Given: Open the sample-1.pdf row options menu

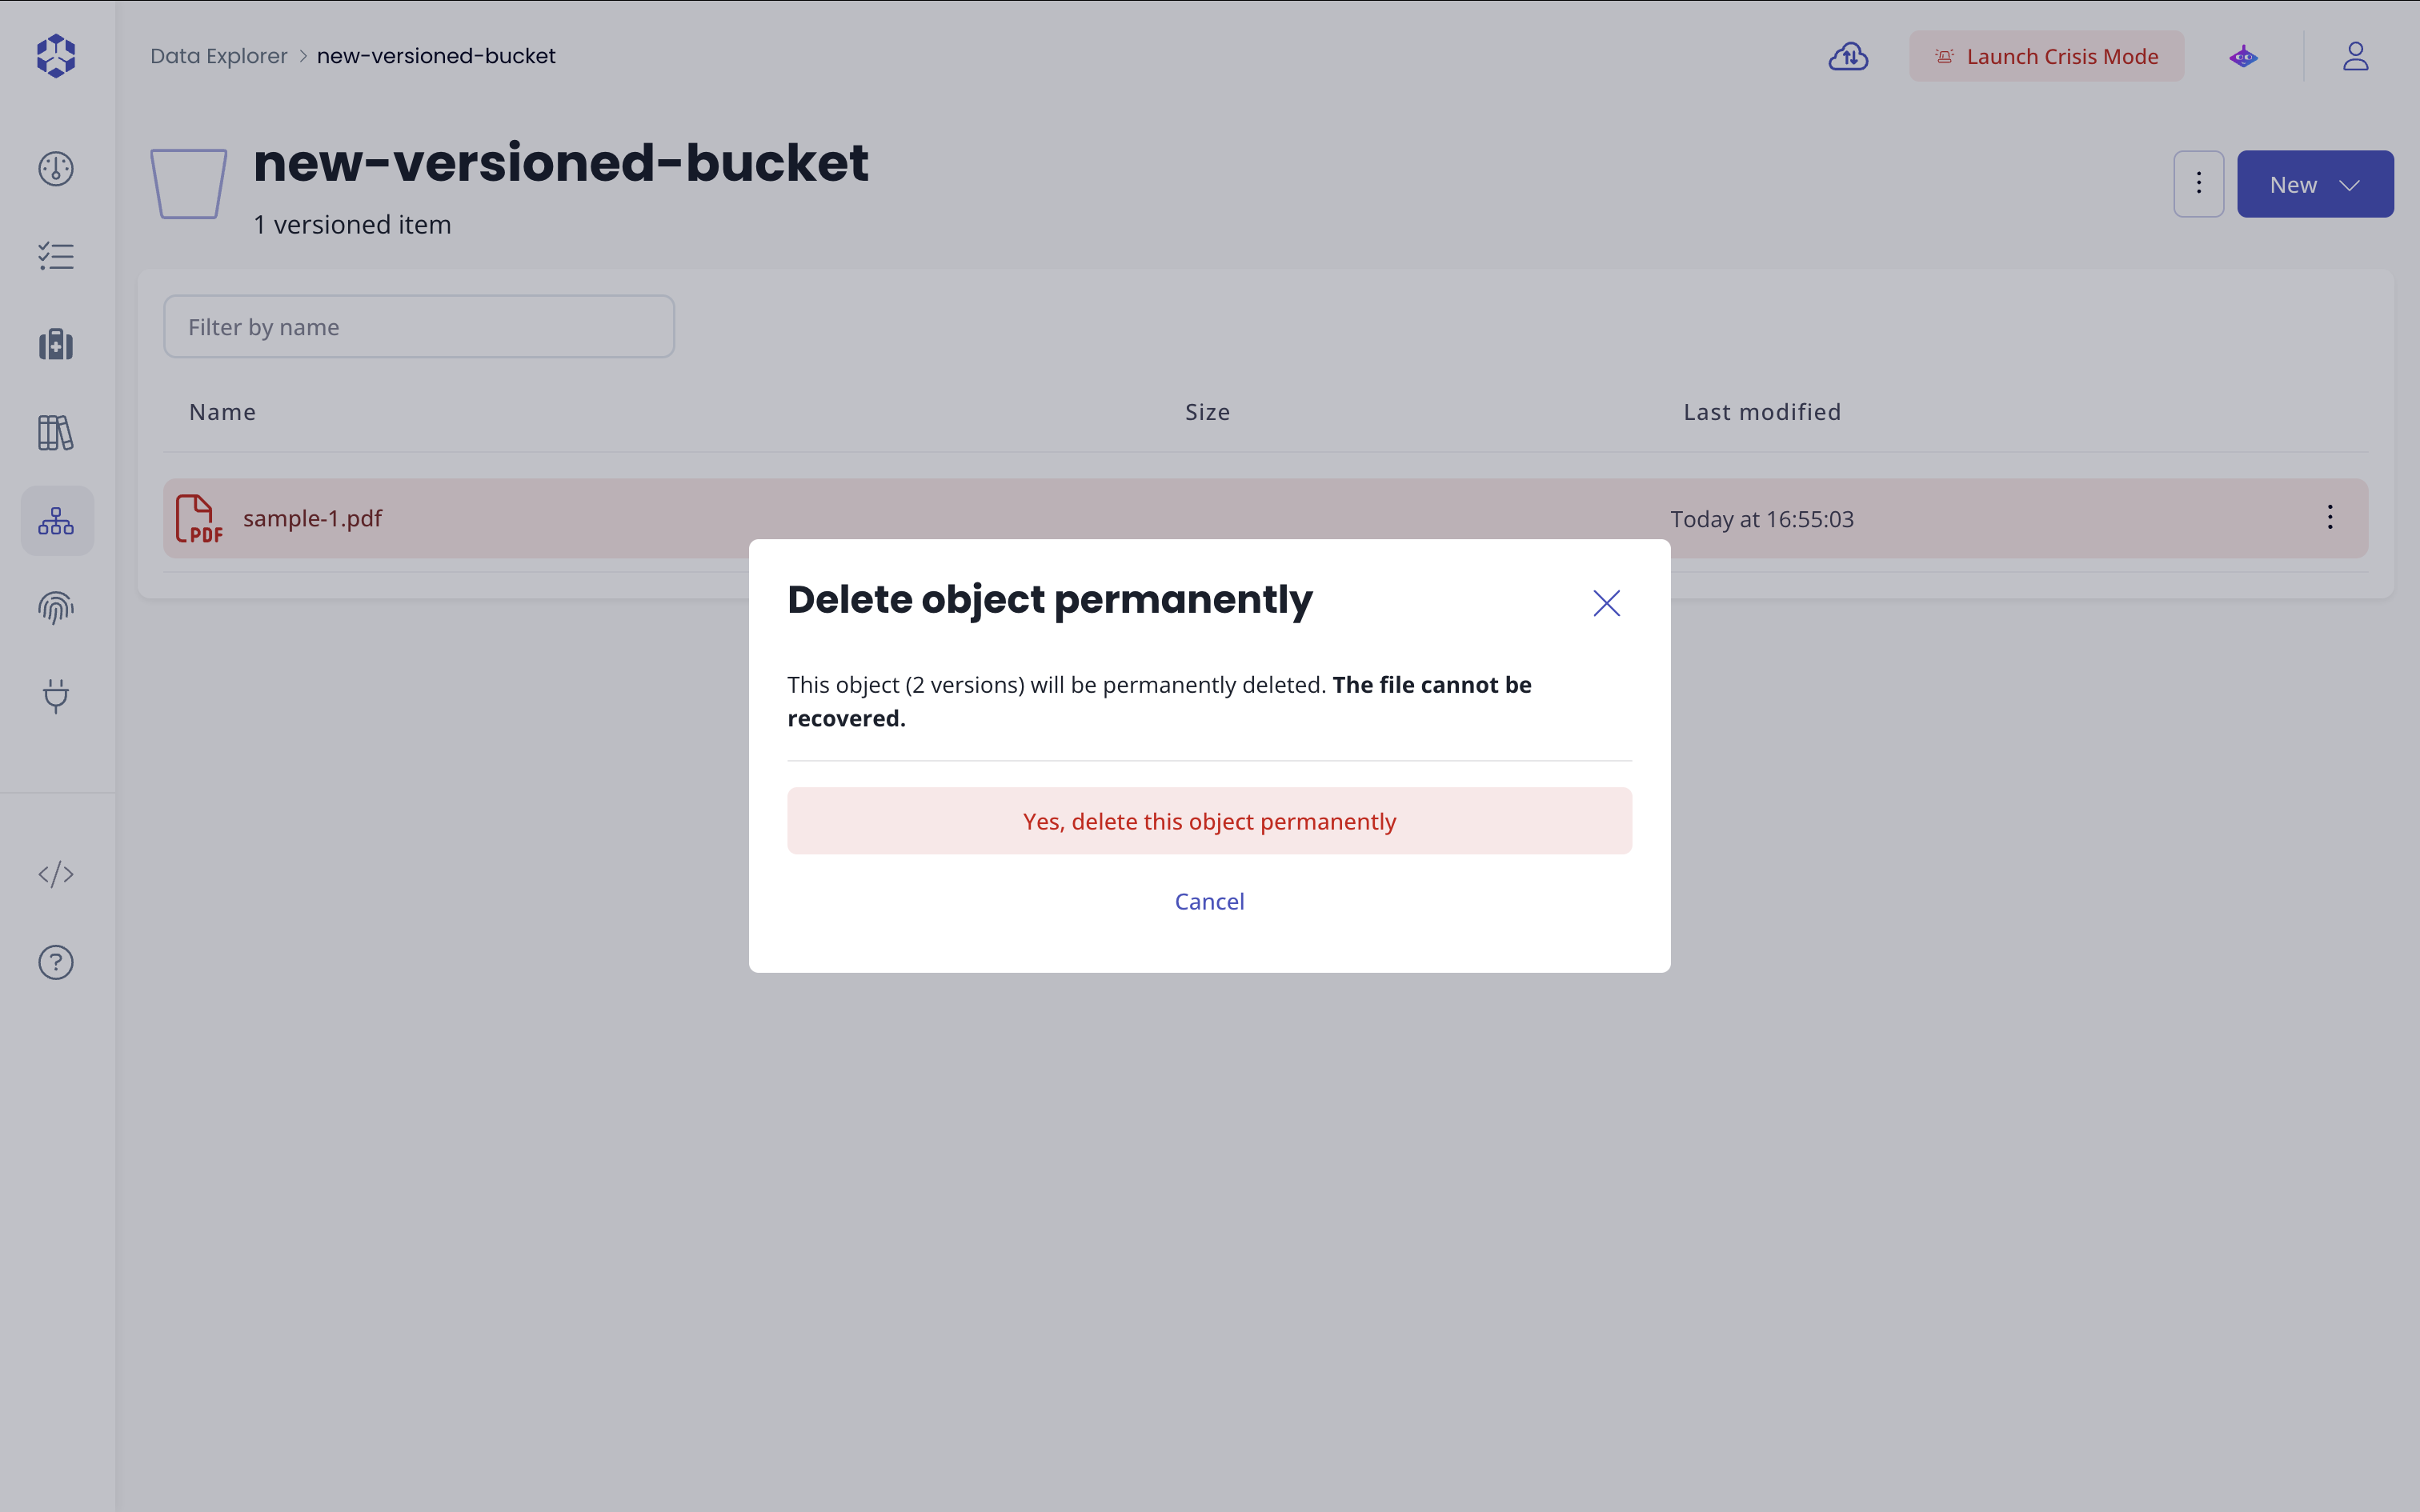Looking at the screenshot, I should [x=2330, y=517].
